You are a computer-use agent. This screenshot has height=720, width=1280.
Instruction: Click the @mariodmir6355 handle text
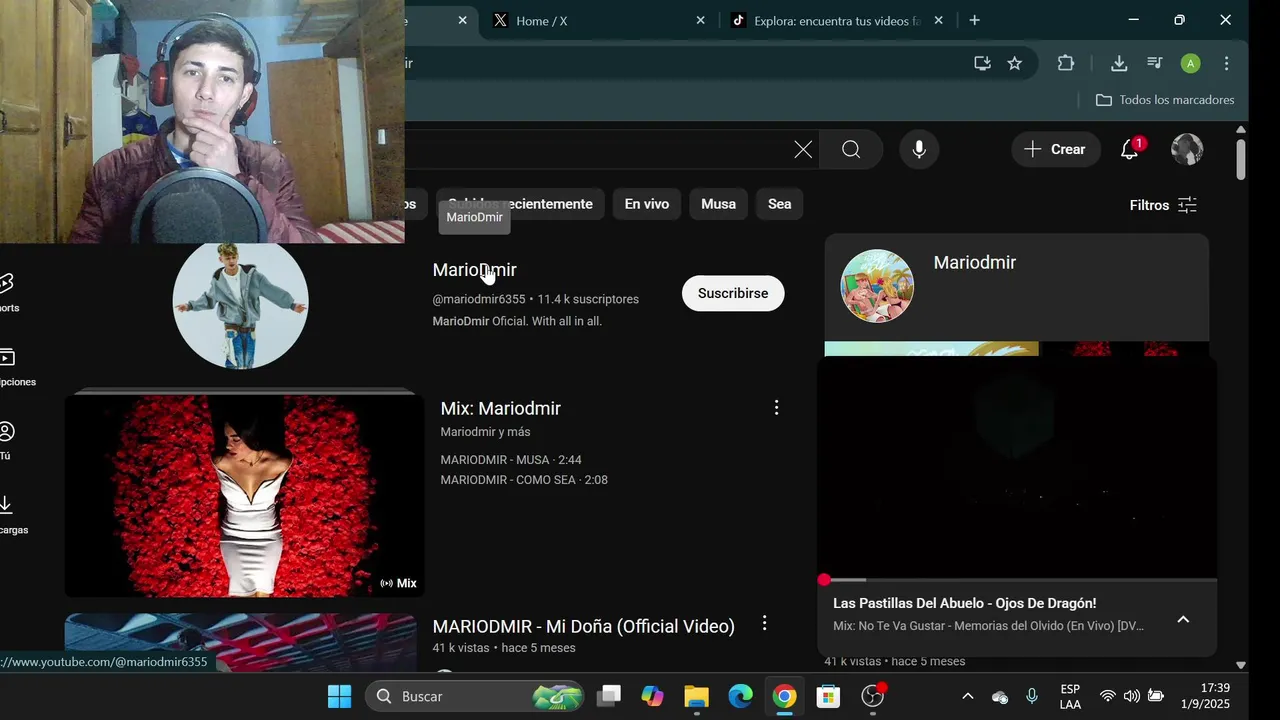tap(478, 299)
